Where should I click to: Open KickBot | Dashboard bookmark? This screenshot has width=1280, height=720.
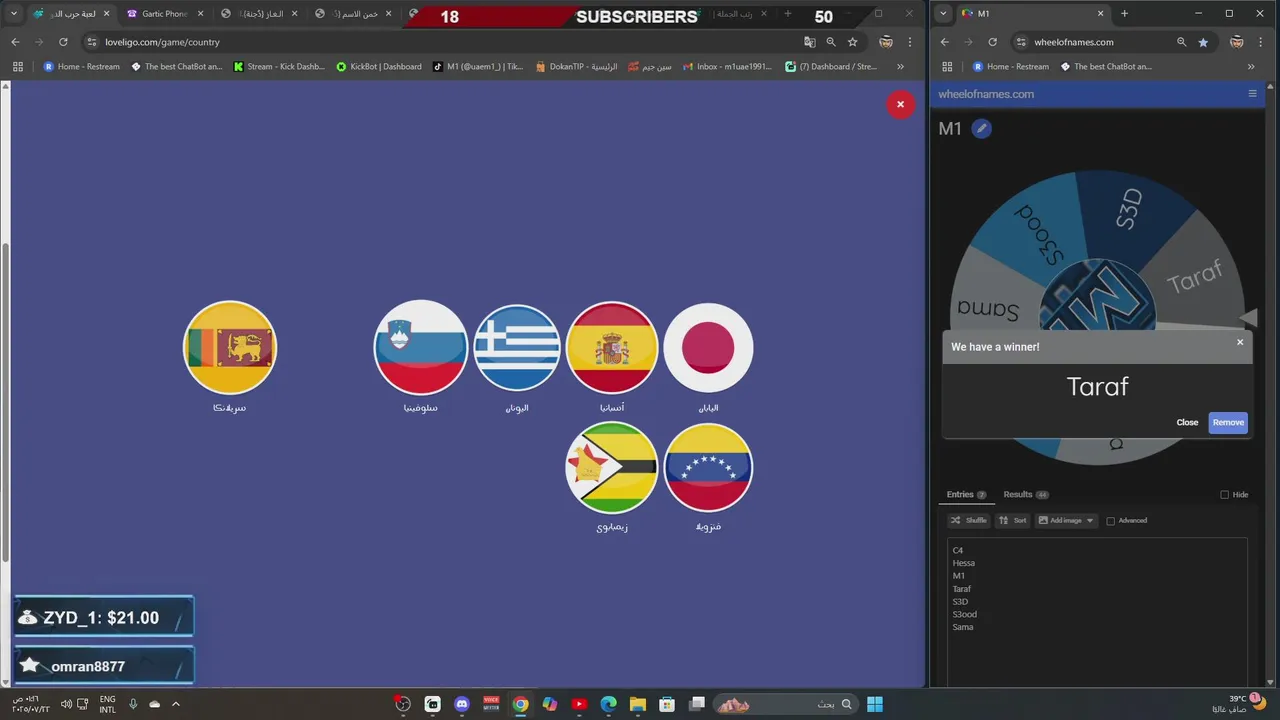(x=379, y=67)
